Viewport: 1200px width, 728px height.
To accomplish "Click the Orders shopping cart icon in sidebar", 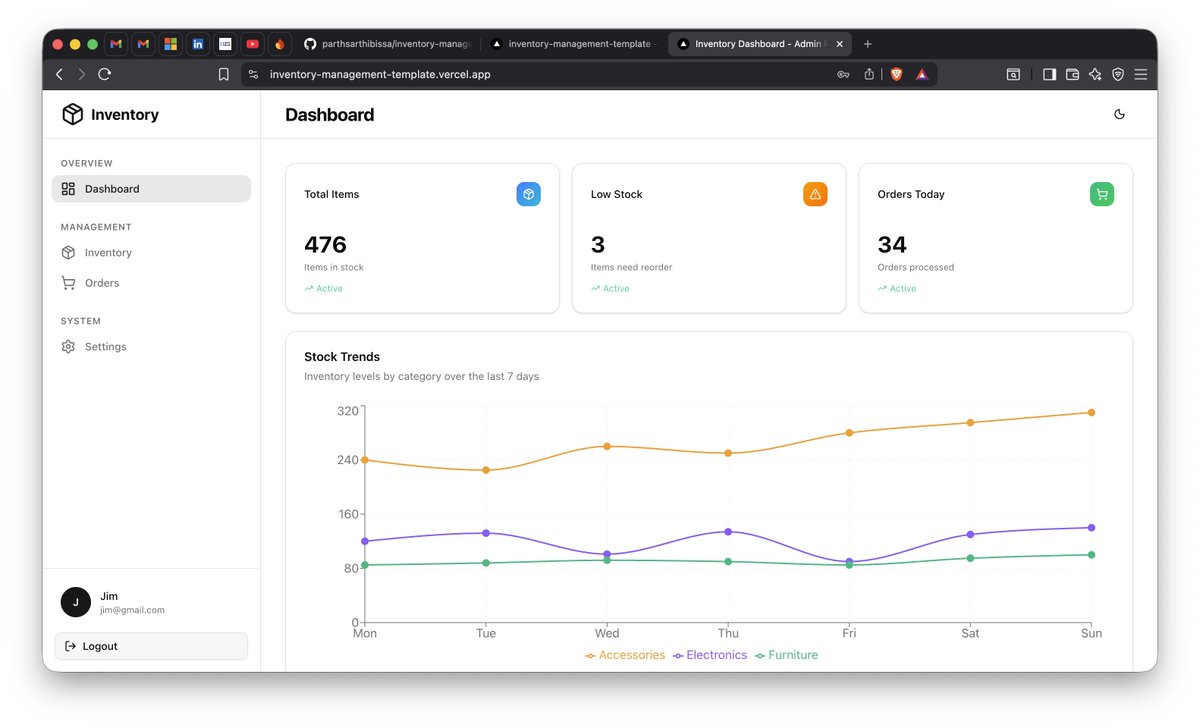I will click(x=67, y=283).
